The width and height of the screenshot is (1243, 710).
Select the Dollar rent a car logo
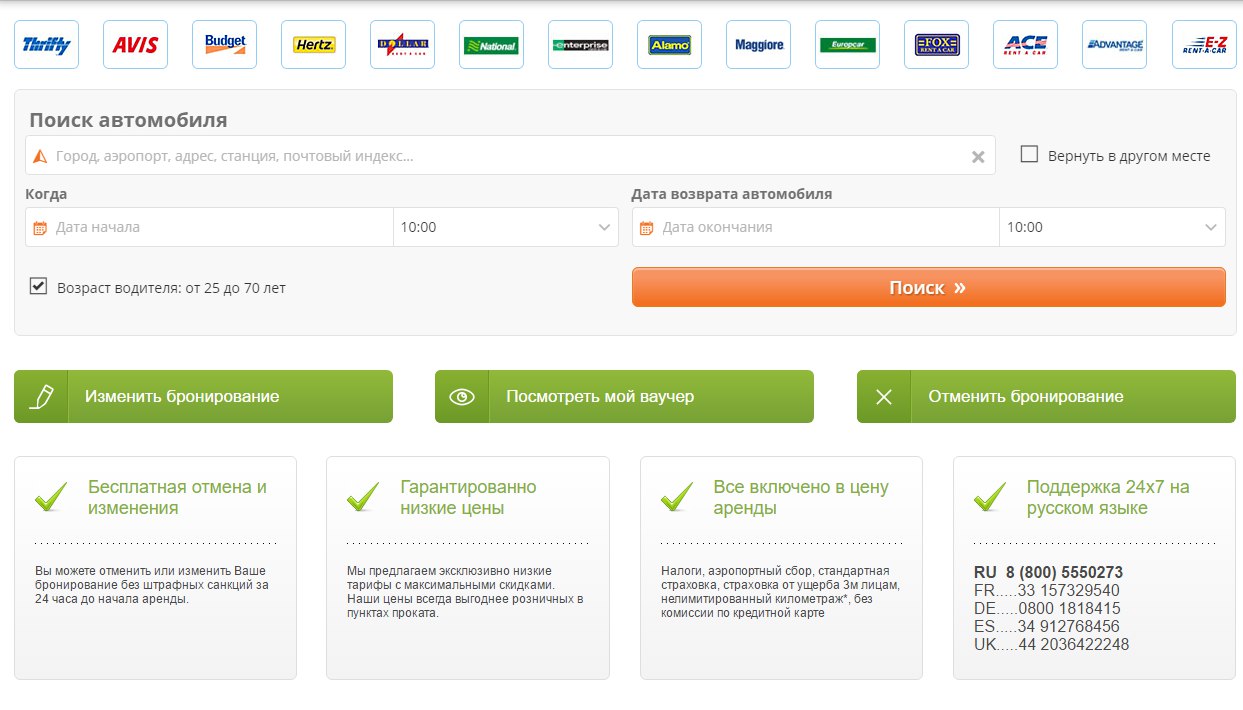[x=403, y=45]
